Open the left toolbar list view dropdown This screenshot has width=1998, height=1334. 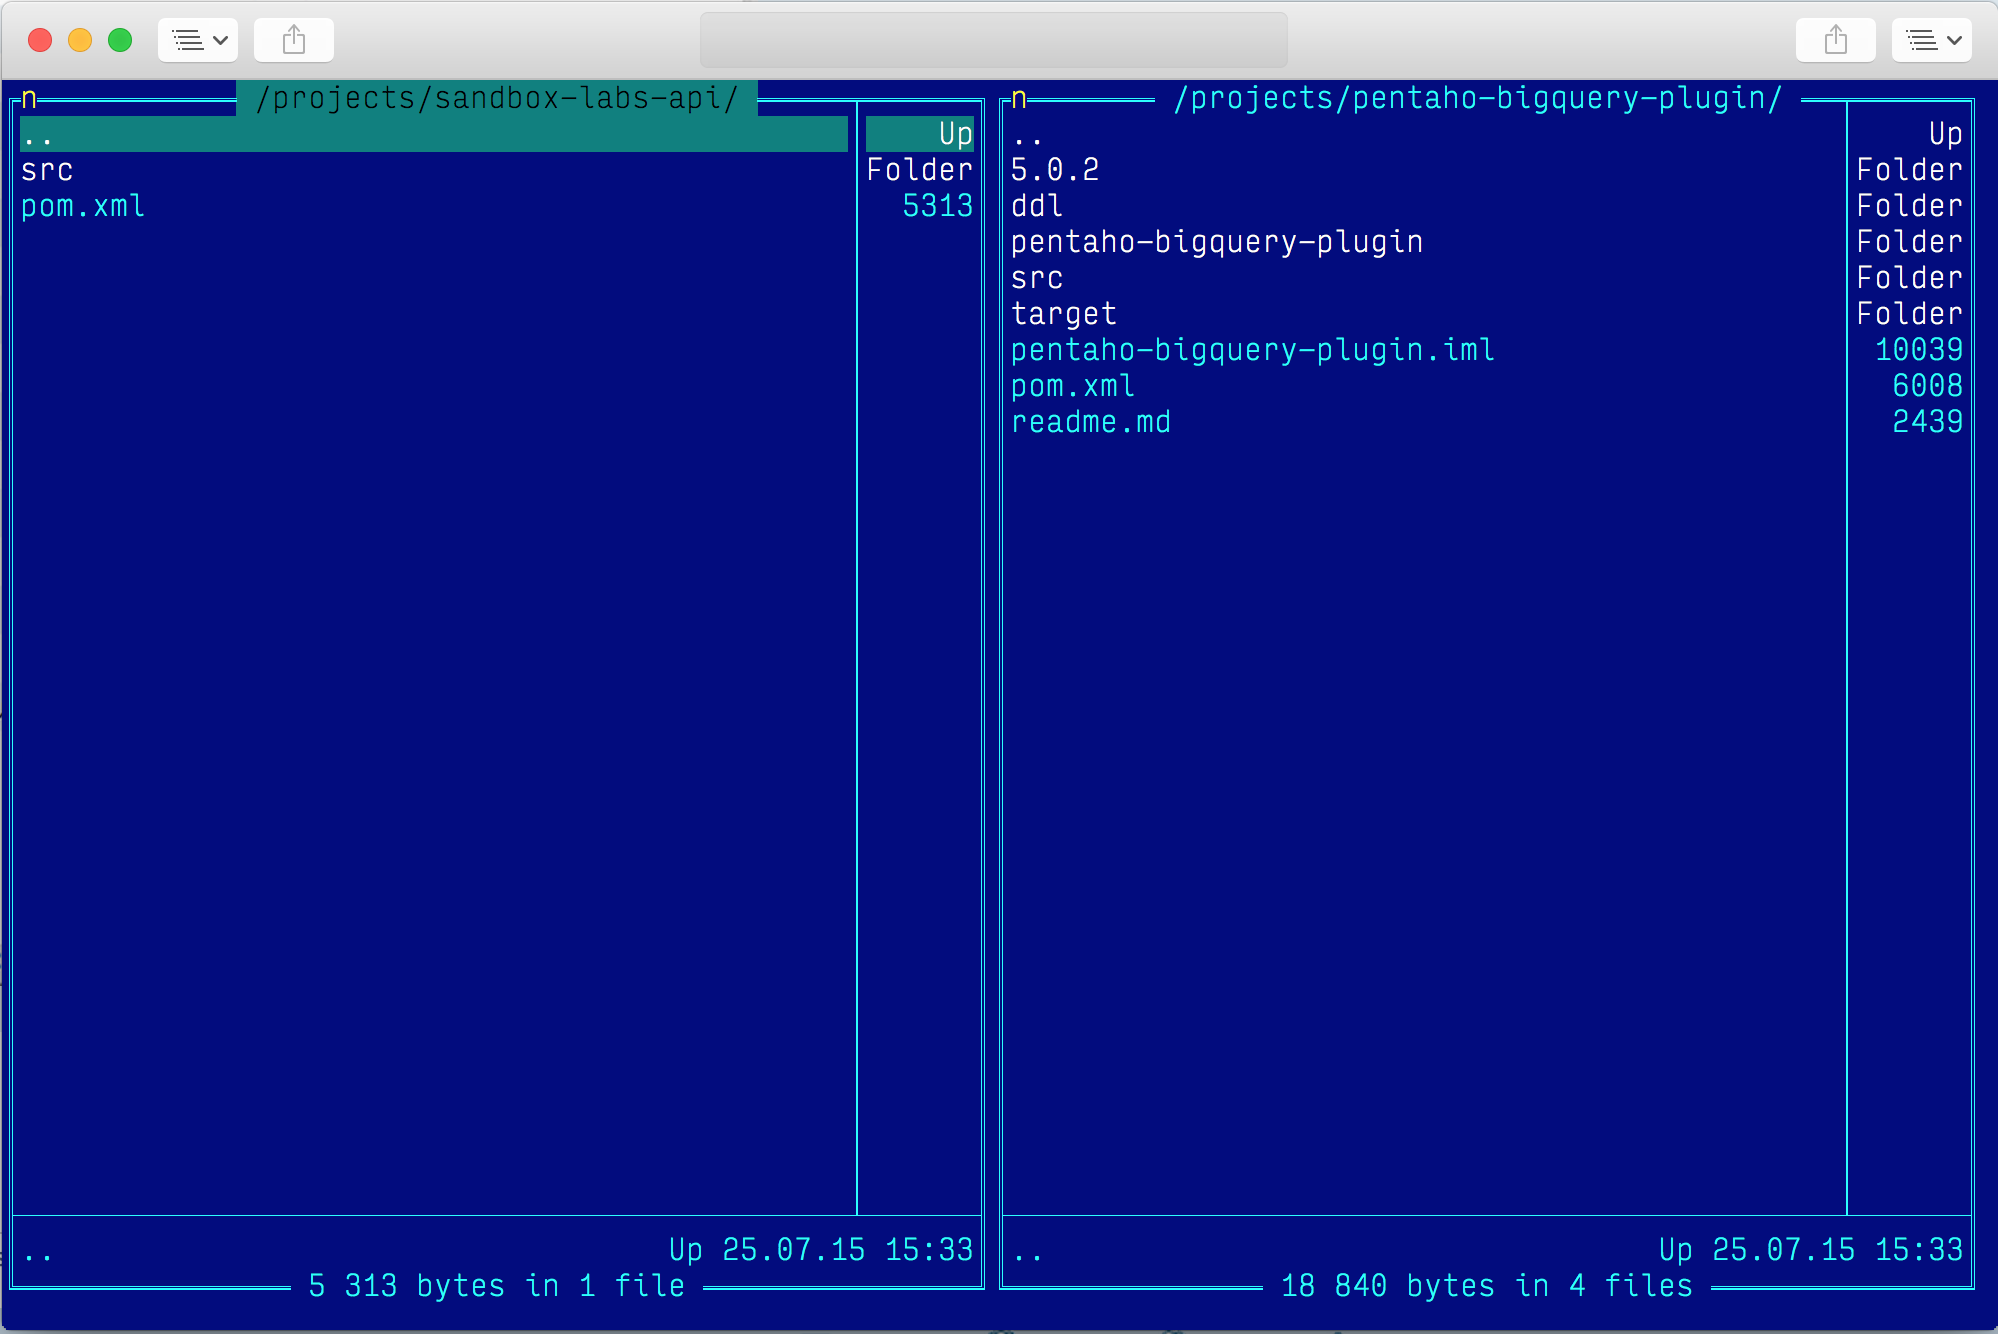point(198,40)
